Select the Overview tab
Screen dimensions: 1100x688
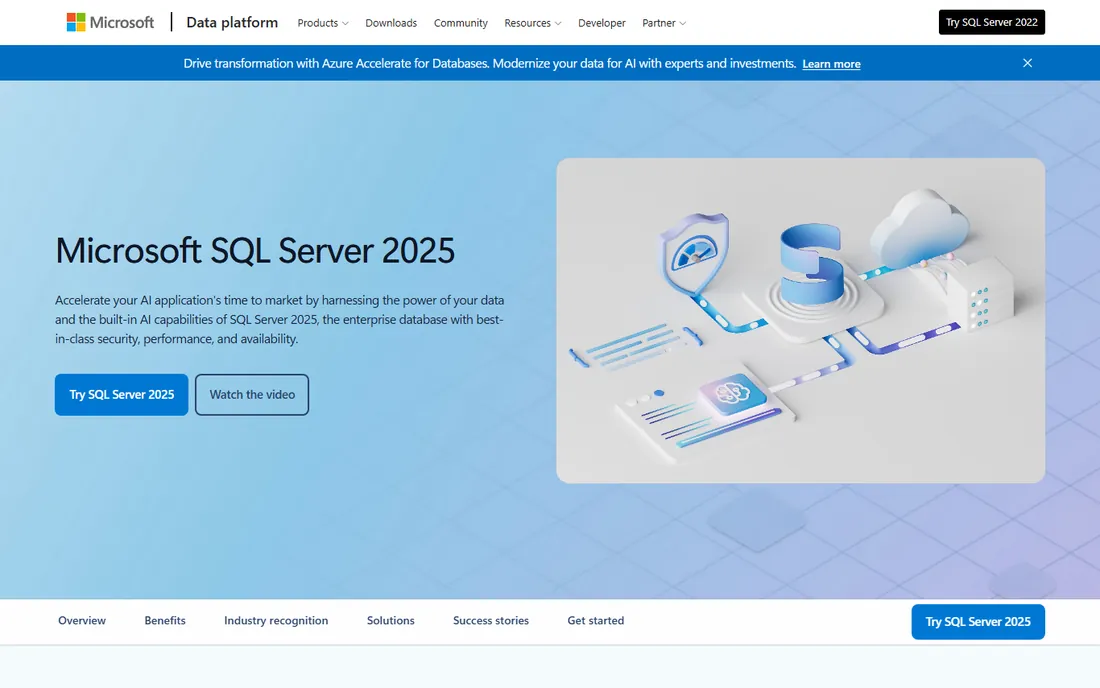(x=82, y=621)
